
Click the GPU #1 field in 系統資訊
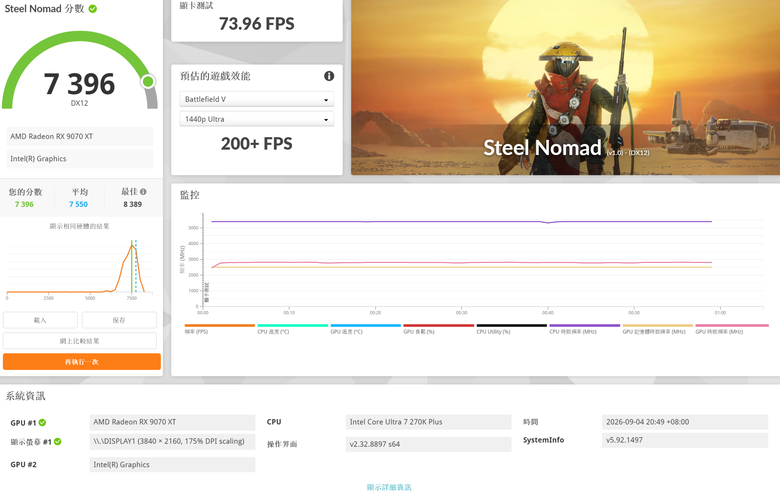(x=172, y=422)
